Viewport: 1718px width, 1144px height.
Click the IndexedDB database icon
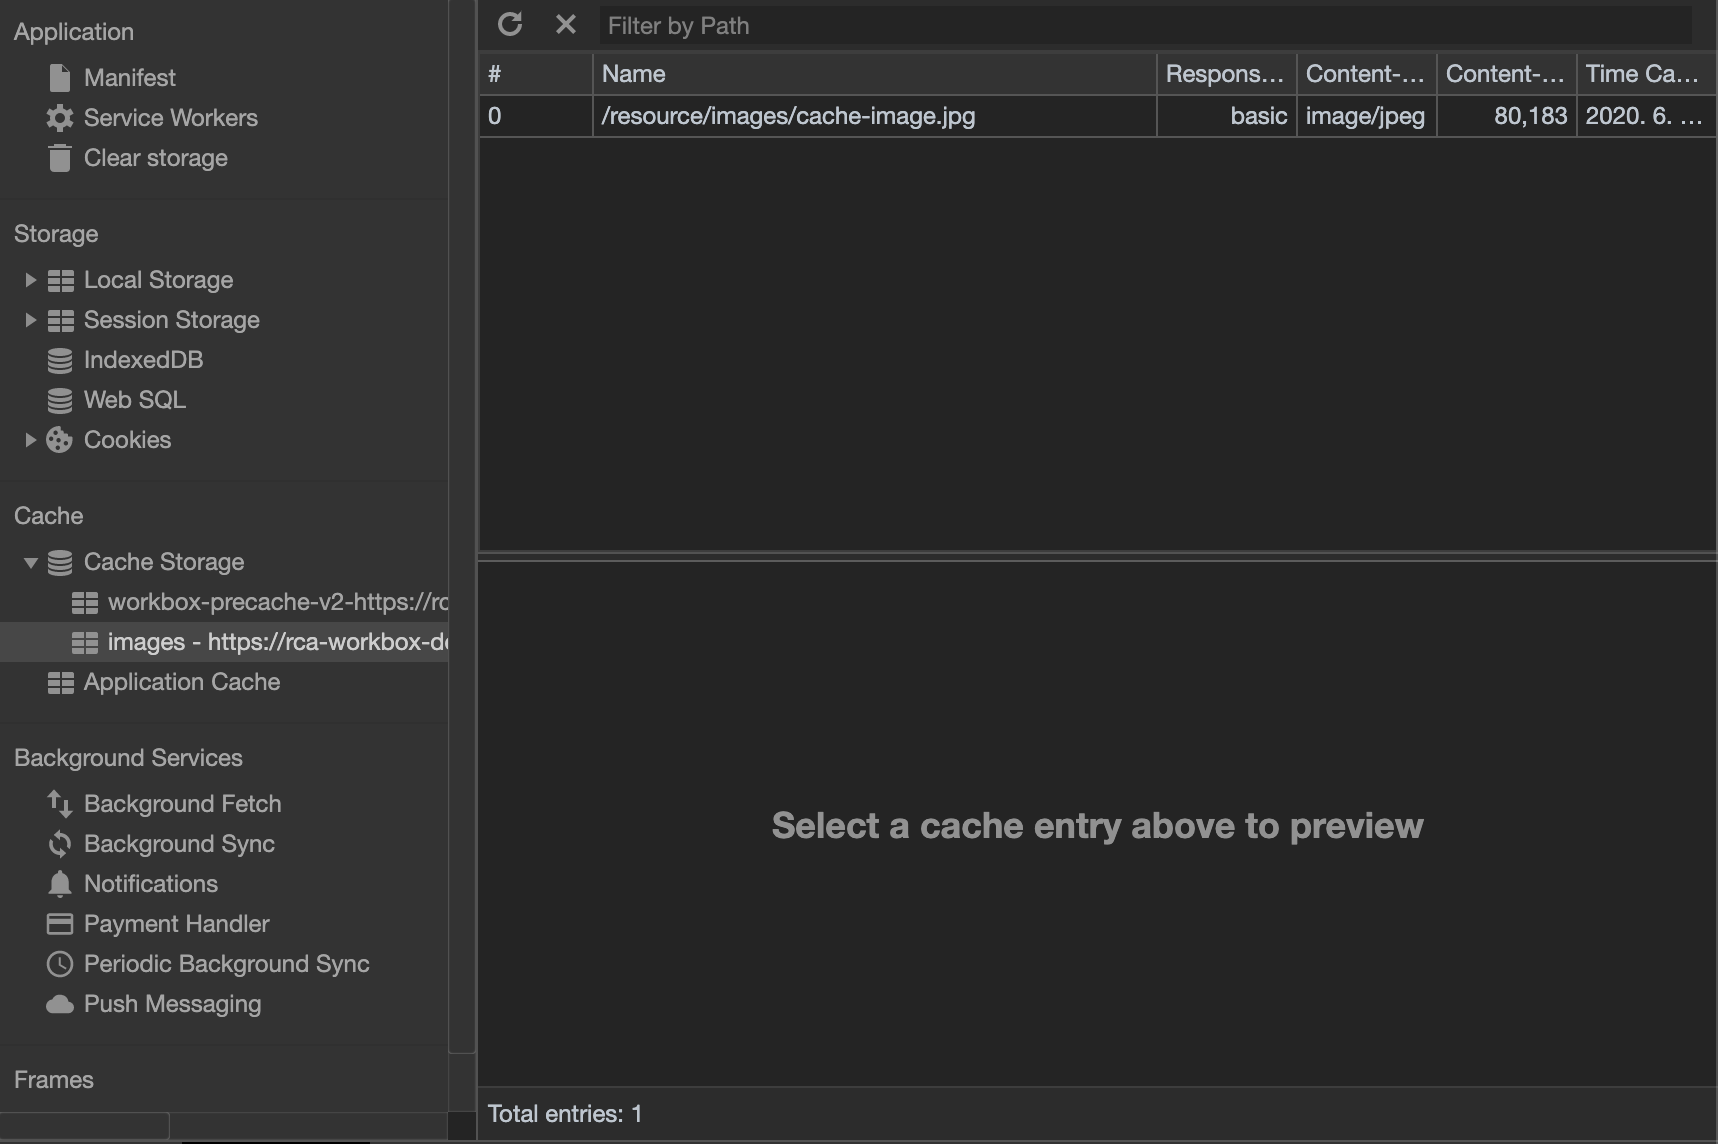point(60,360)
